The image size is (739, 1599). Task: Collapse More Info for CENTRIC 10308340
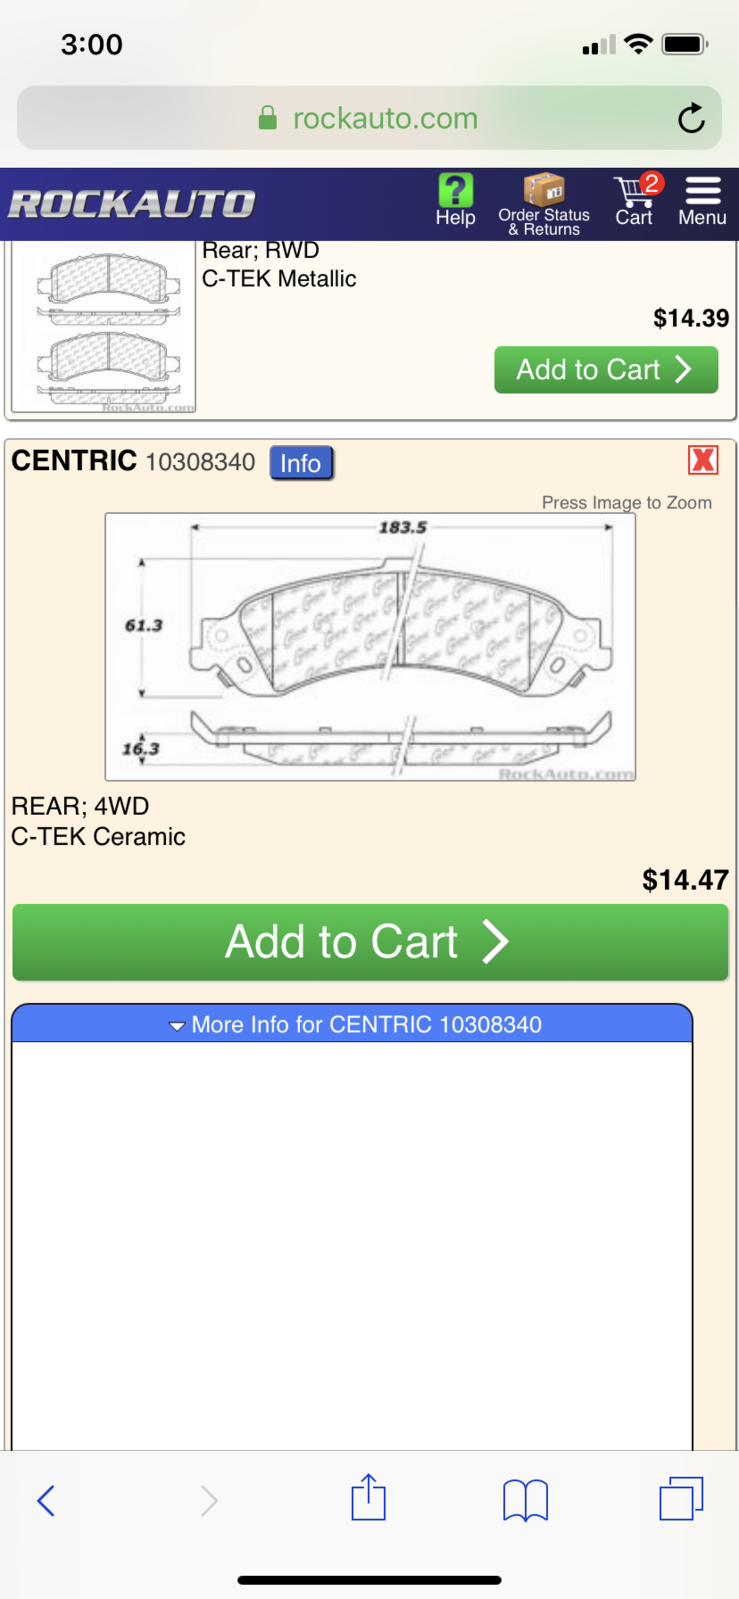pyautogui.click(x=352, y=1024)
